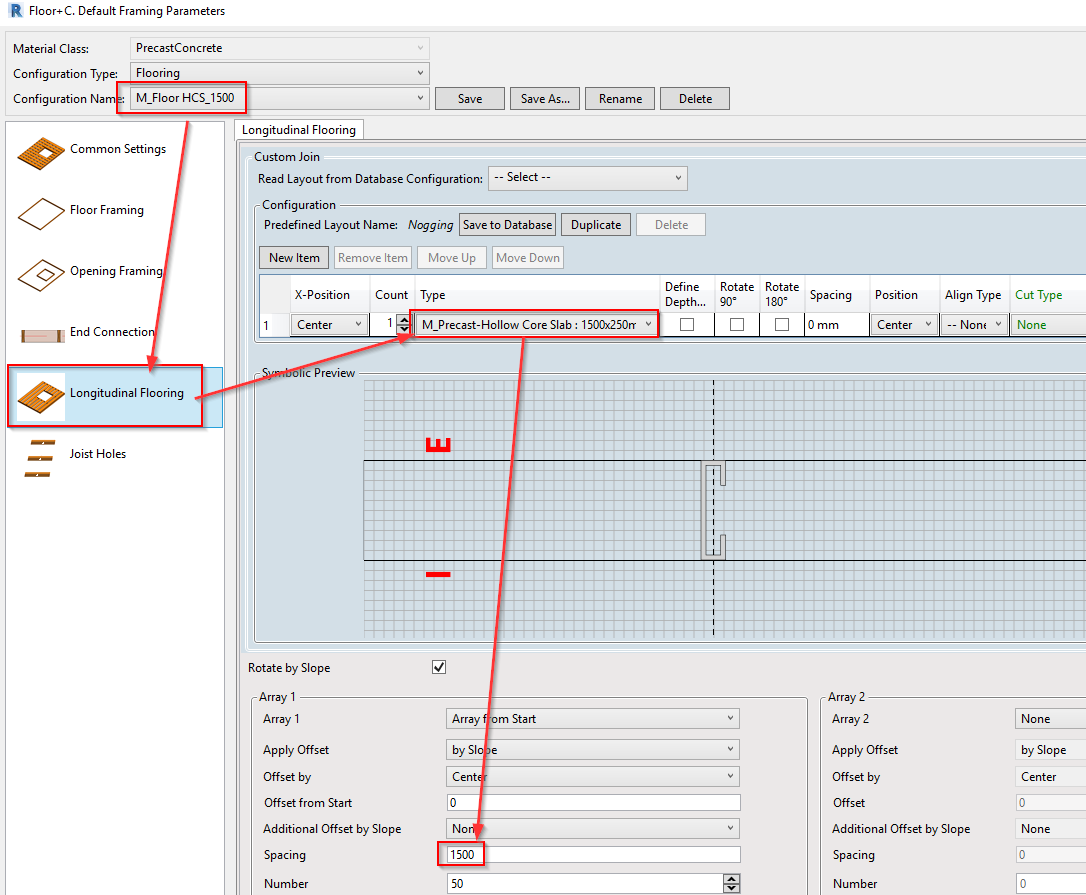Click the Joist Holes icon

(x=40, y=458)
